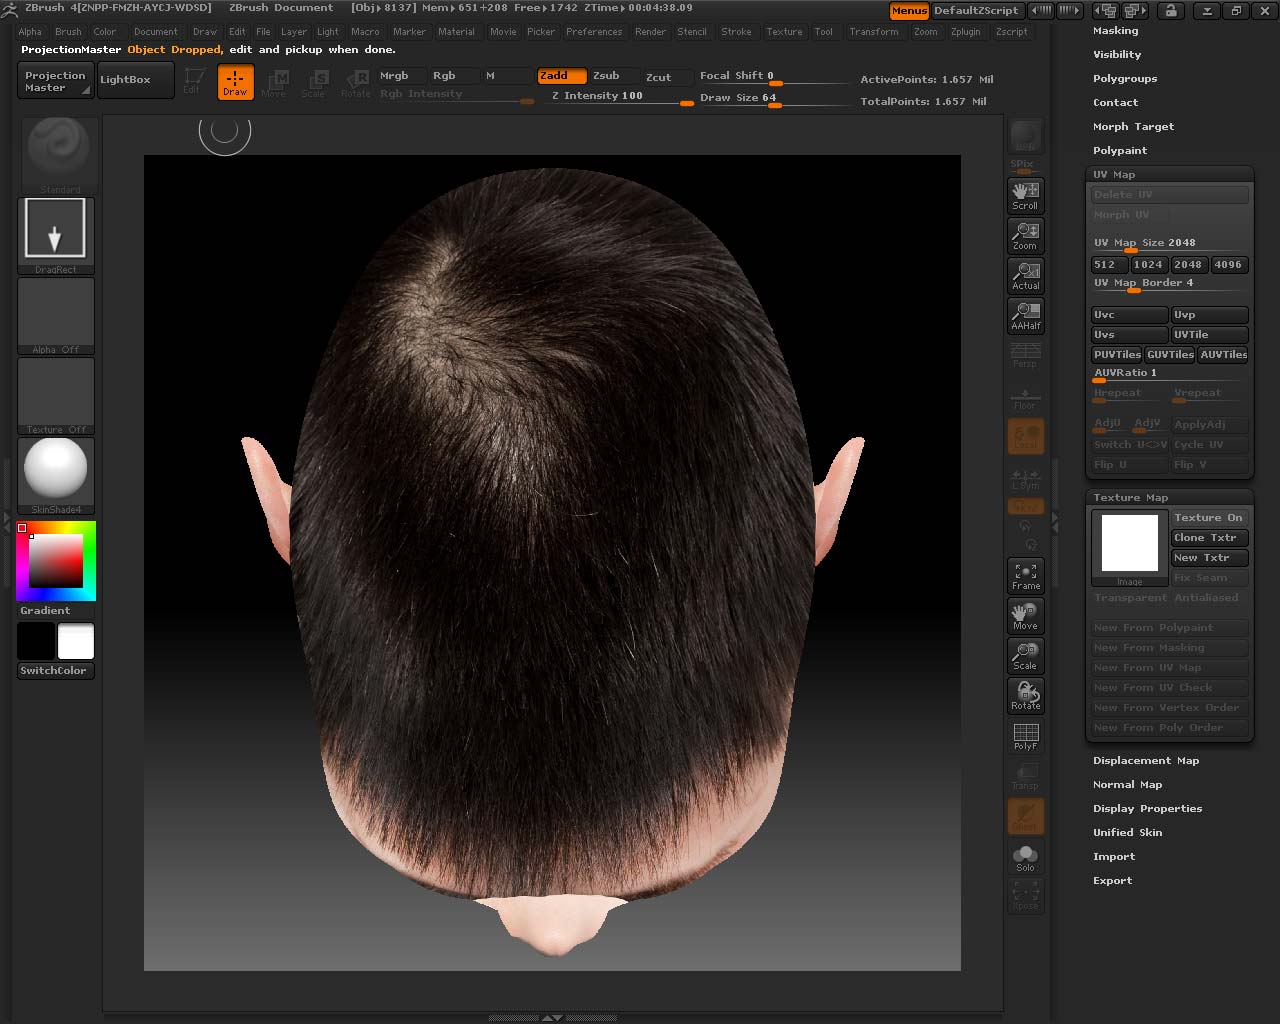Open the Stroke menu

click(736, 32)
